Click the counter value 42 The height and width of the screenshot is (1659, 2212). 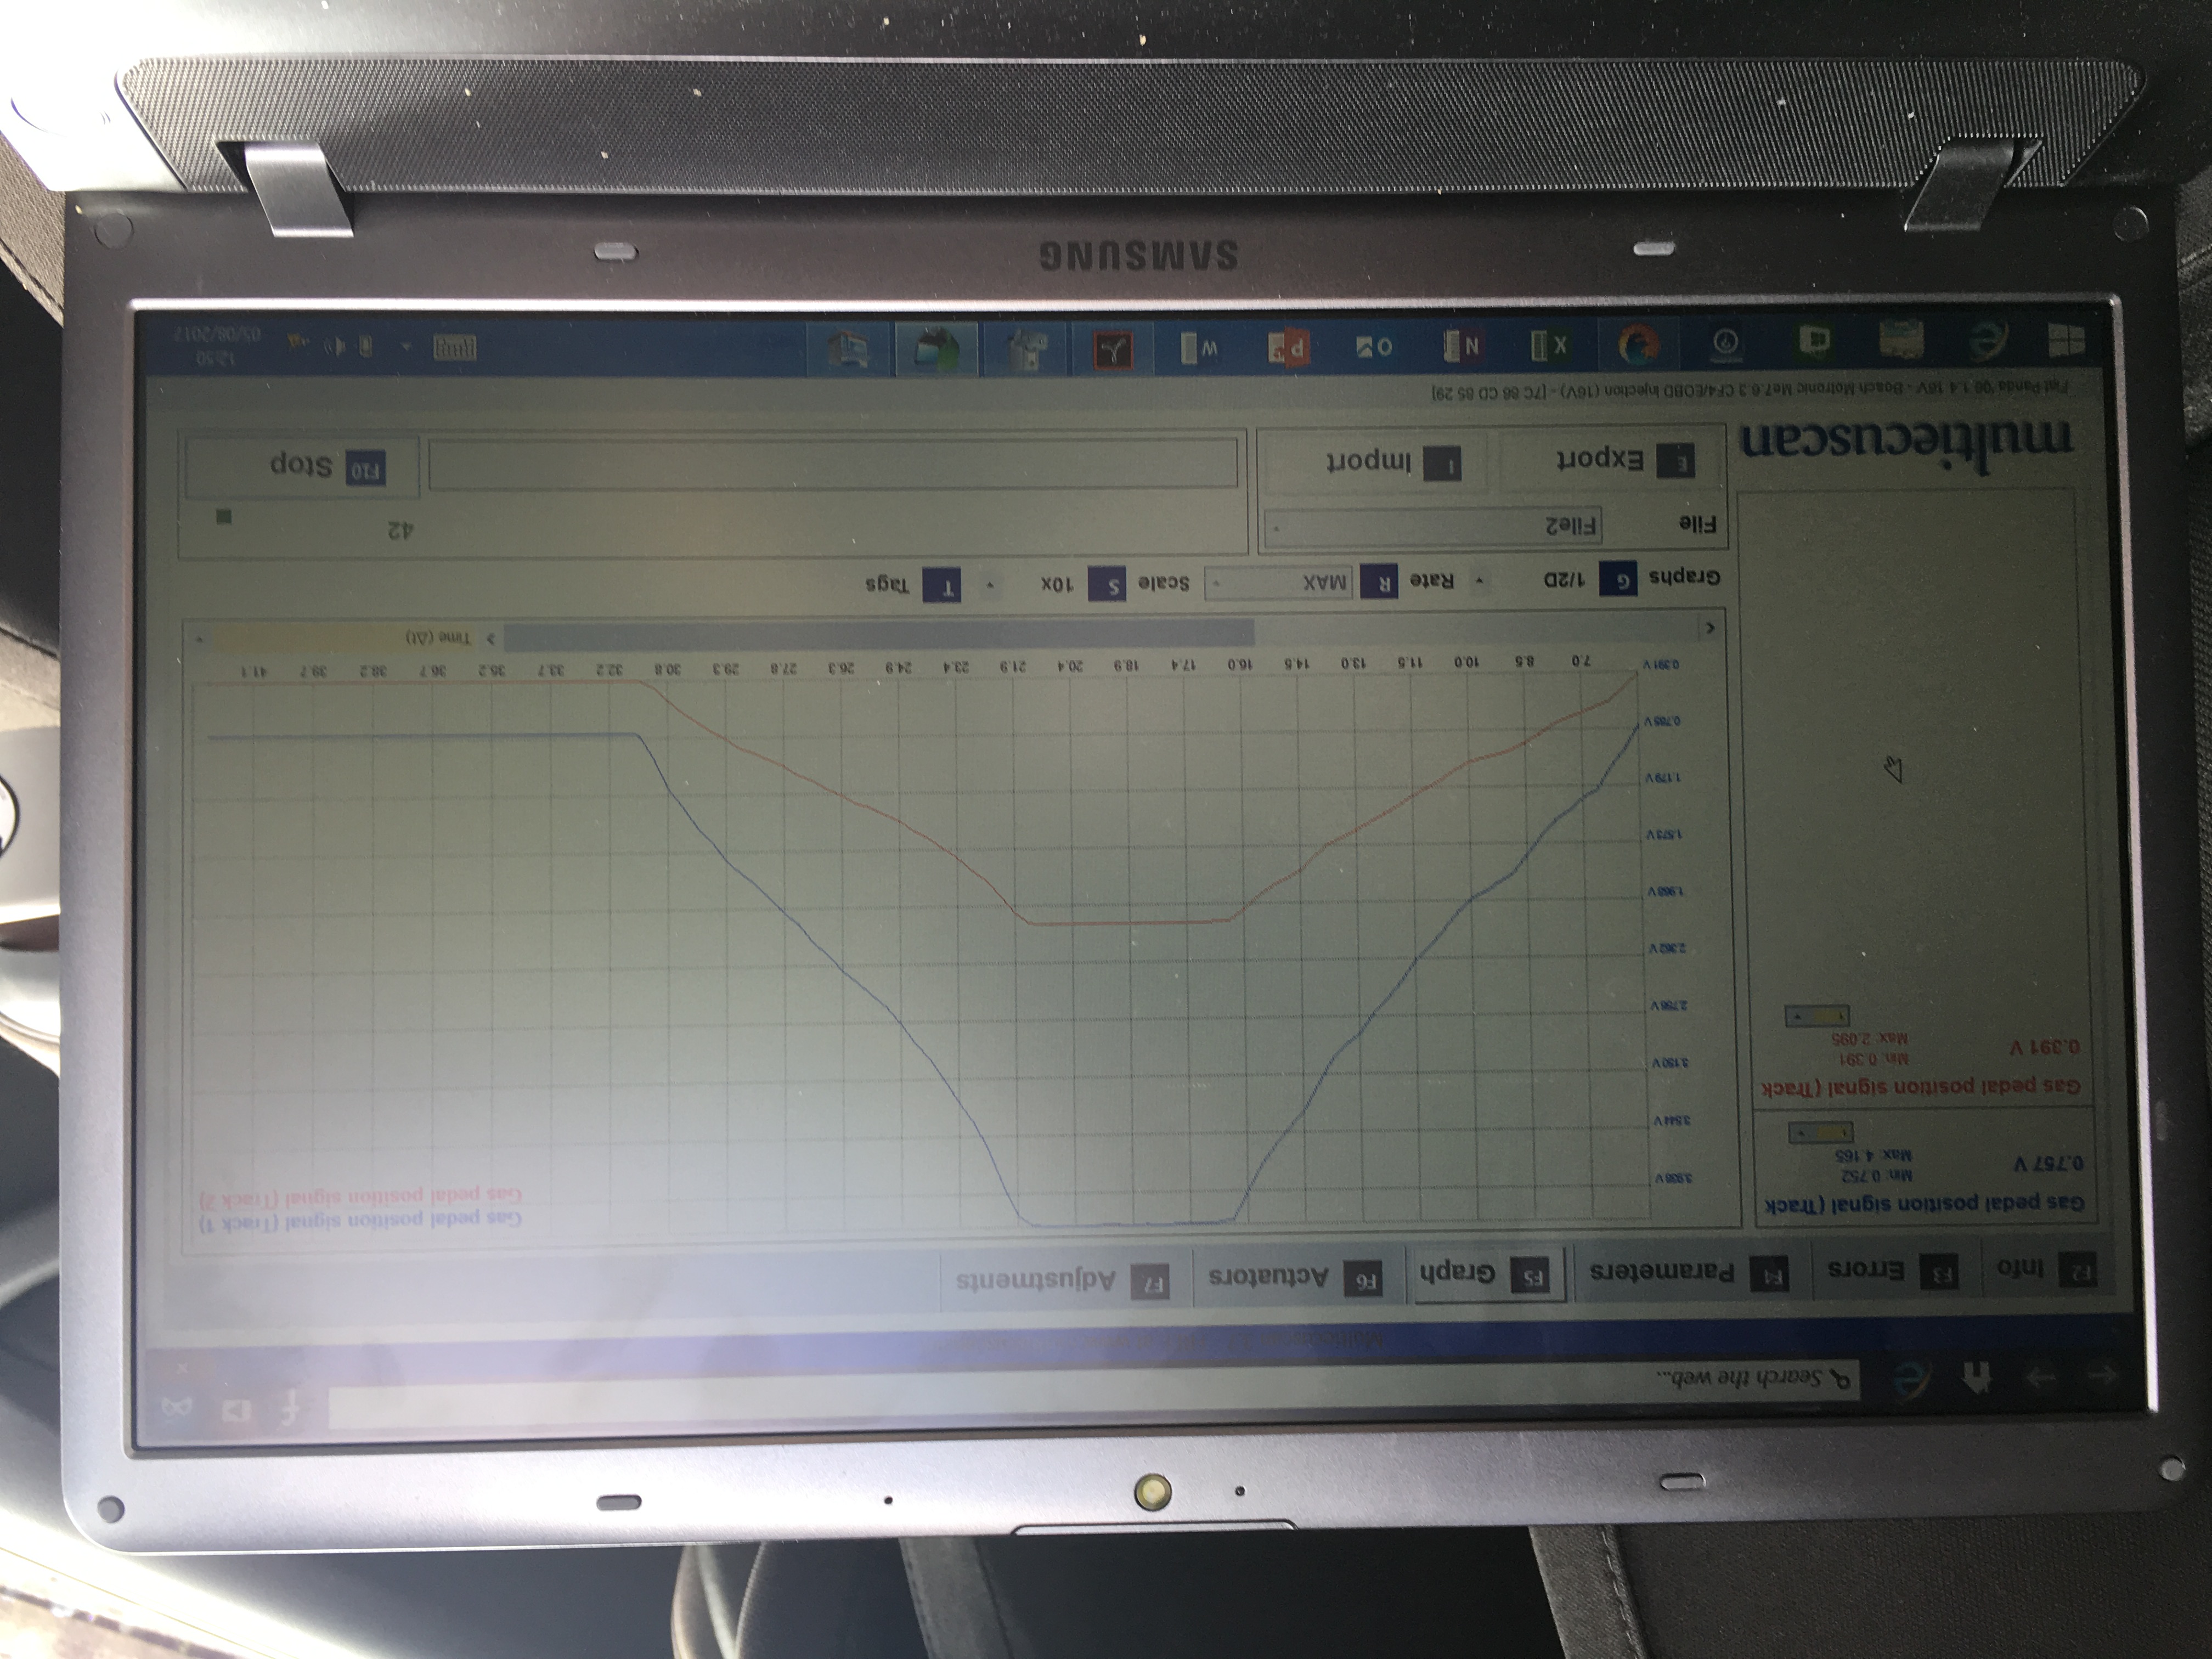pos(400,530)
